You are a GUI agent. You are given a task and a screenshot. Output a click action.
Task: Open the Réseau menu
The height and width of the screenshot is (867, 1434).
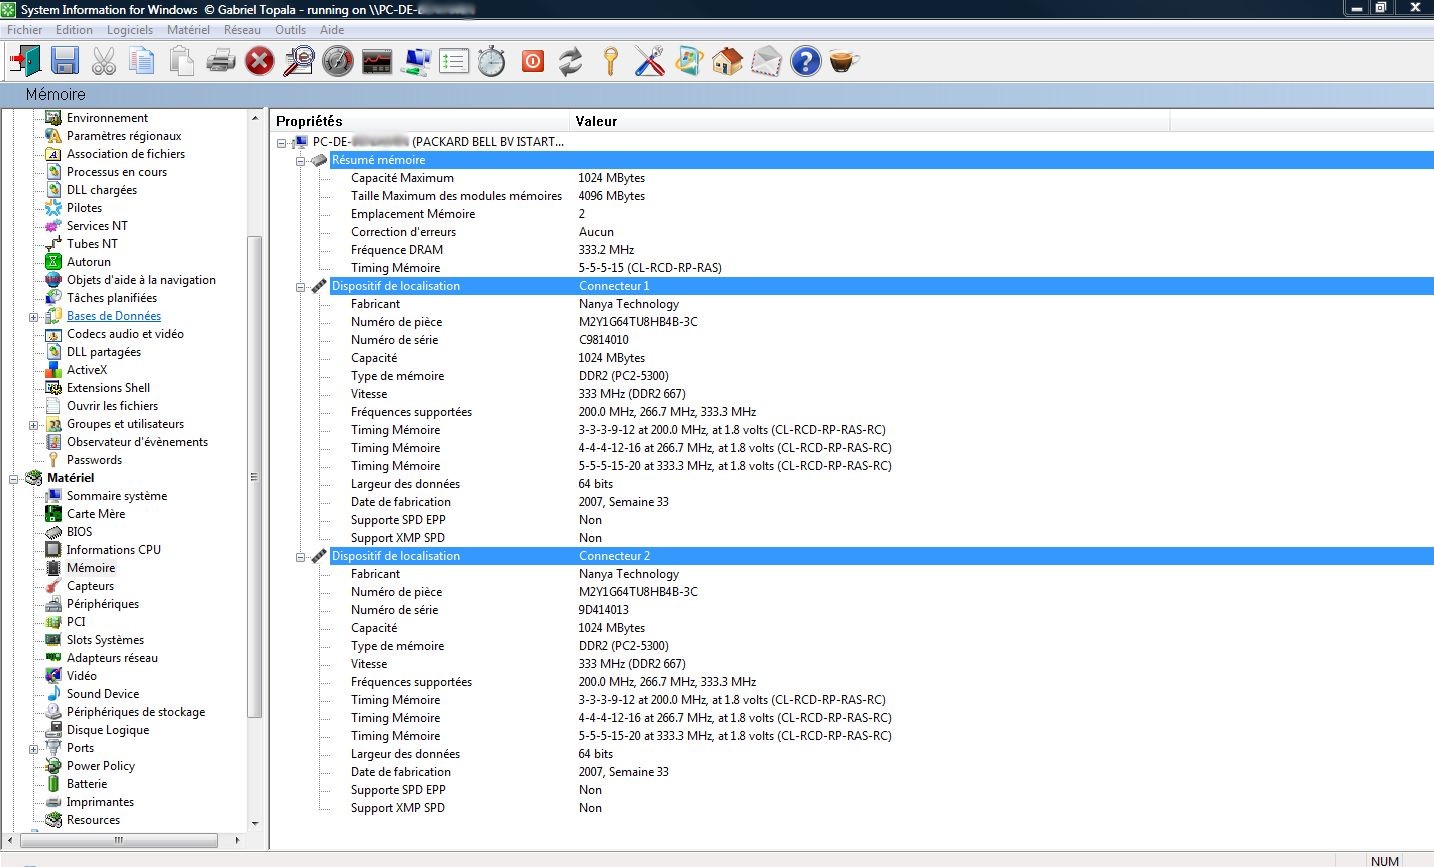(242, 30)
